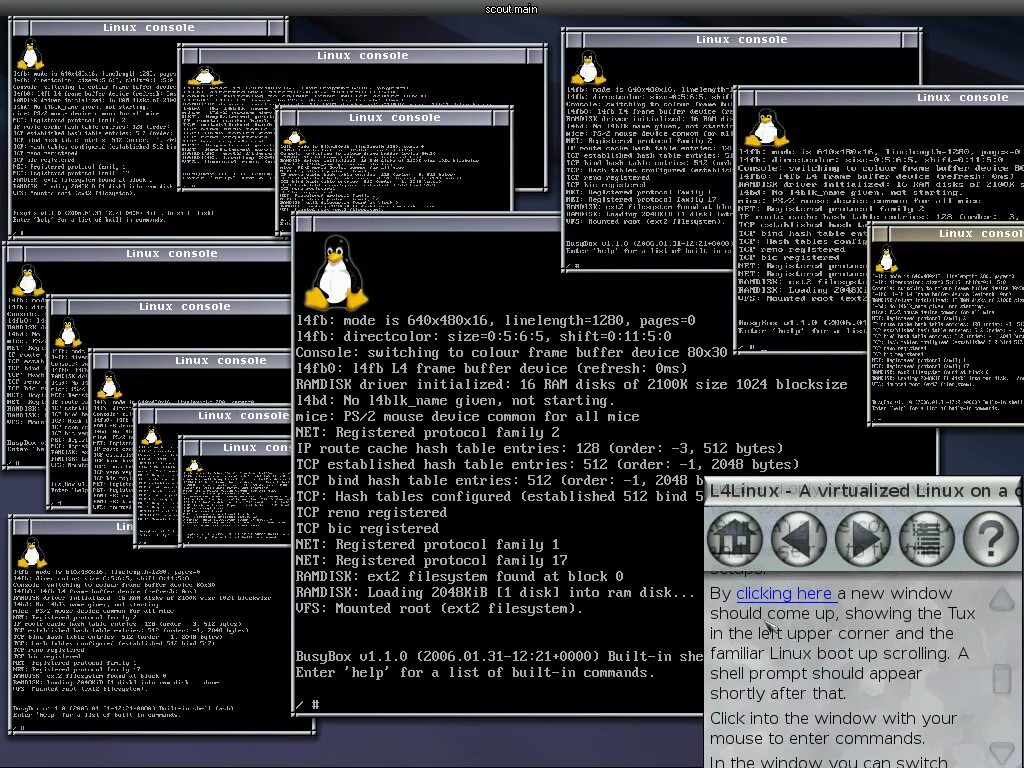1024x768 pixels.
Task: Click "RAMDISK driver initialized" line in large console
Action: [x=571, y=384]
